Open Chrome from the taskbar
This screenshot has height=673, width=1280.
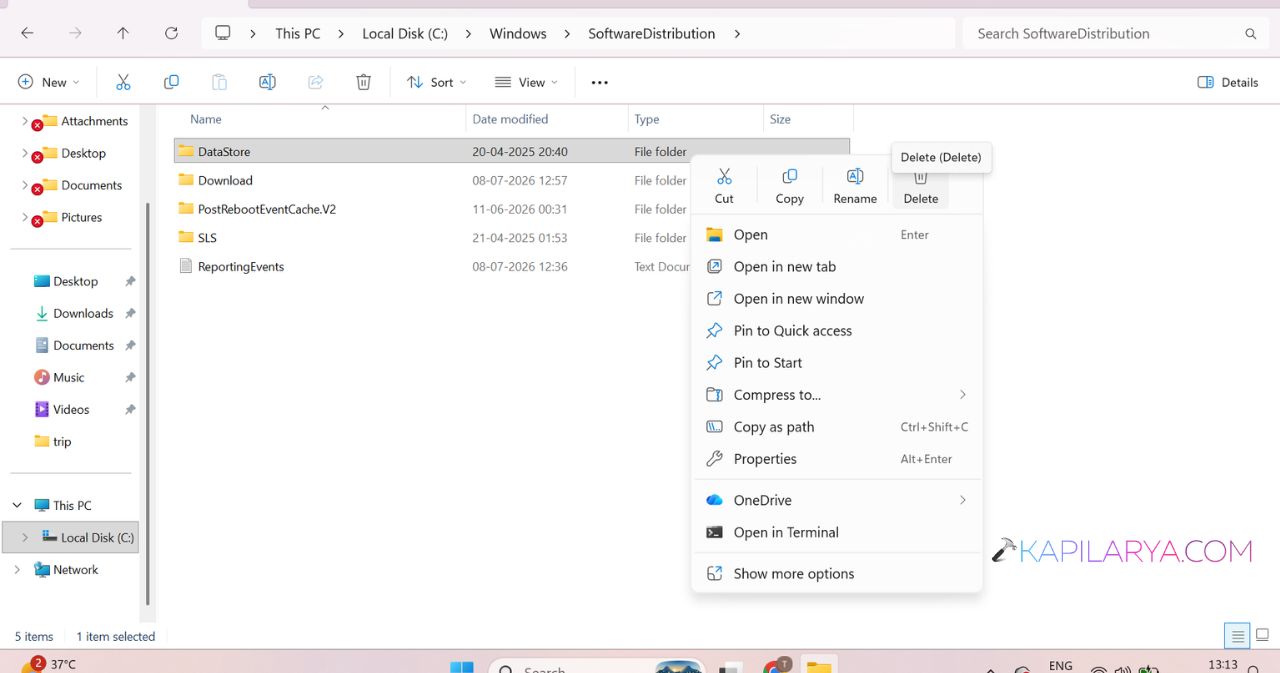click(775, 666)
